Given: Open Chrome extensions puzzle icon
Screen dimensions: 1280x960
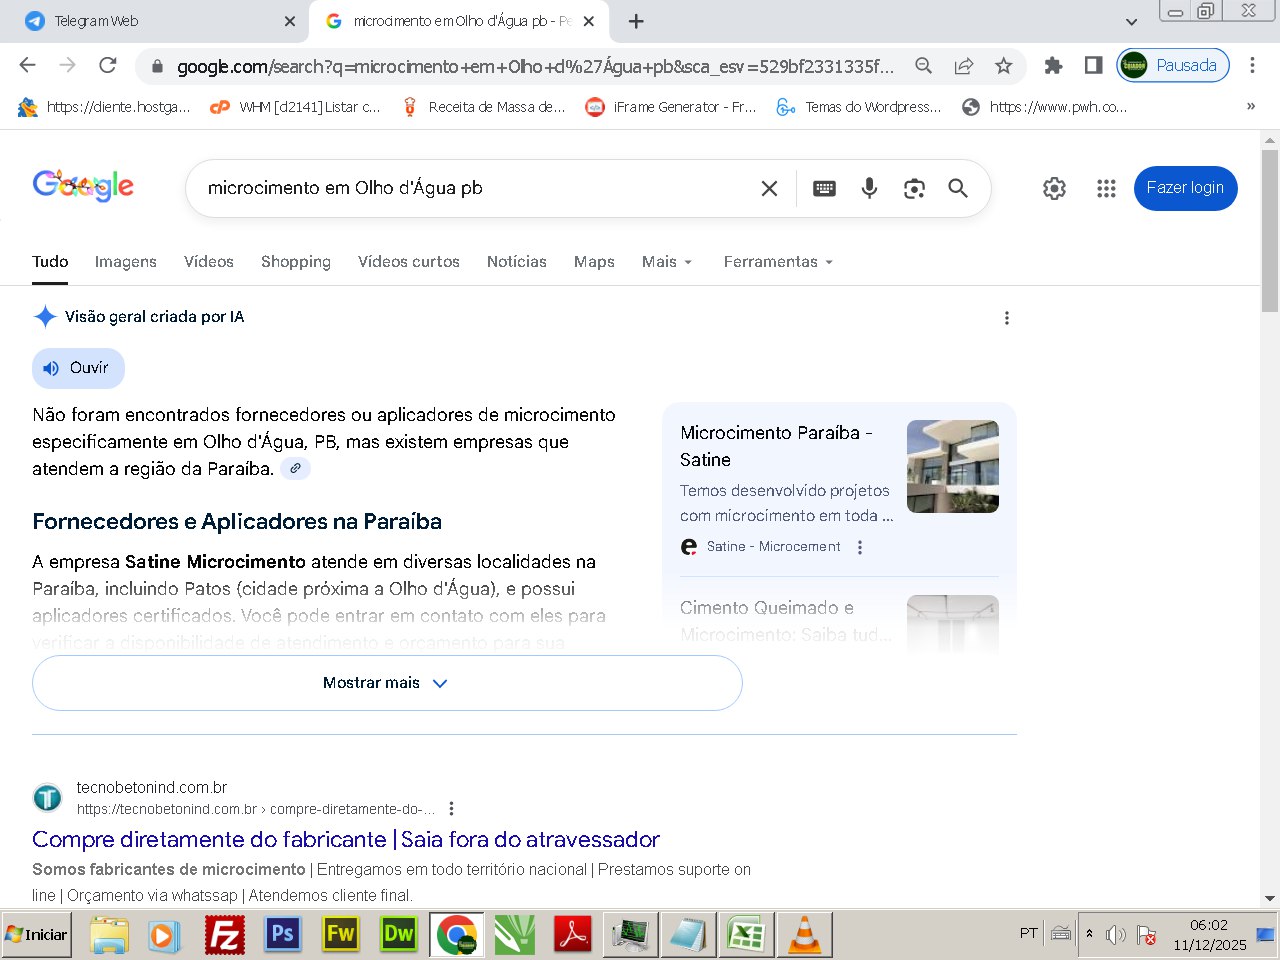Looking at the screenshot, I should pos(1053,66).
